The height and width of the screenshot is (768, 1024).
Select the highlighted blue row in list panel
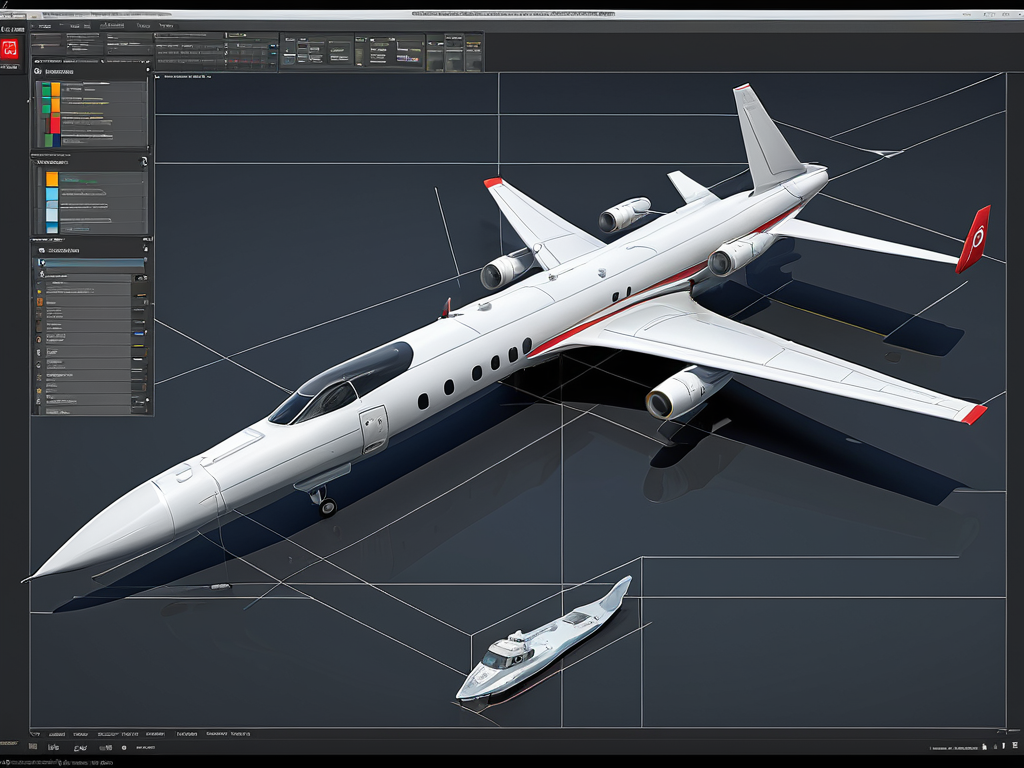(91, 263)
